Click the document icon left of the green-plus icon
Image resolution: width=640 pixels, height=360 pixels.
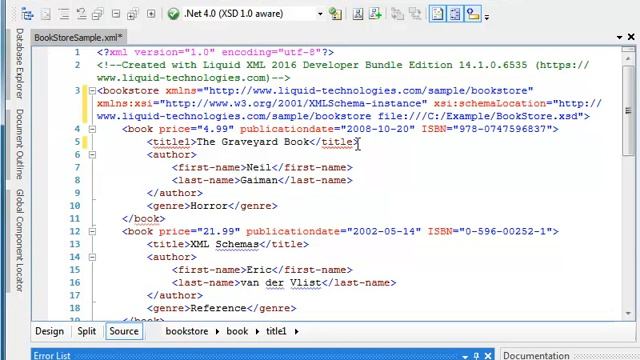[358, 14]
